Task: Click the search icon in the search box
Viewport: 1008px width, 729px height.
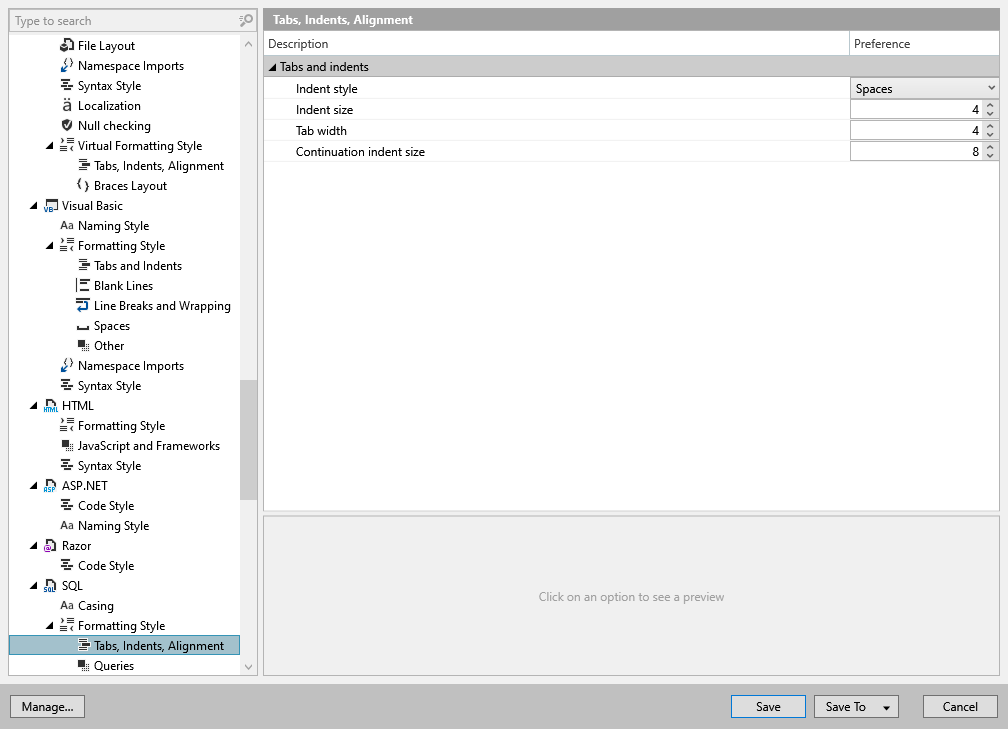Action: [244, 20]
